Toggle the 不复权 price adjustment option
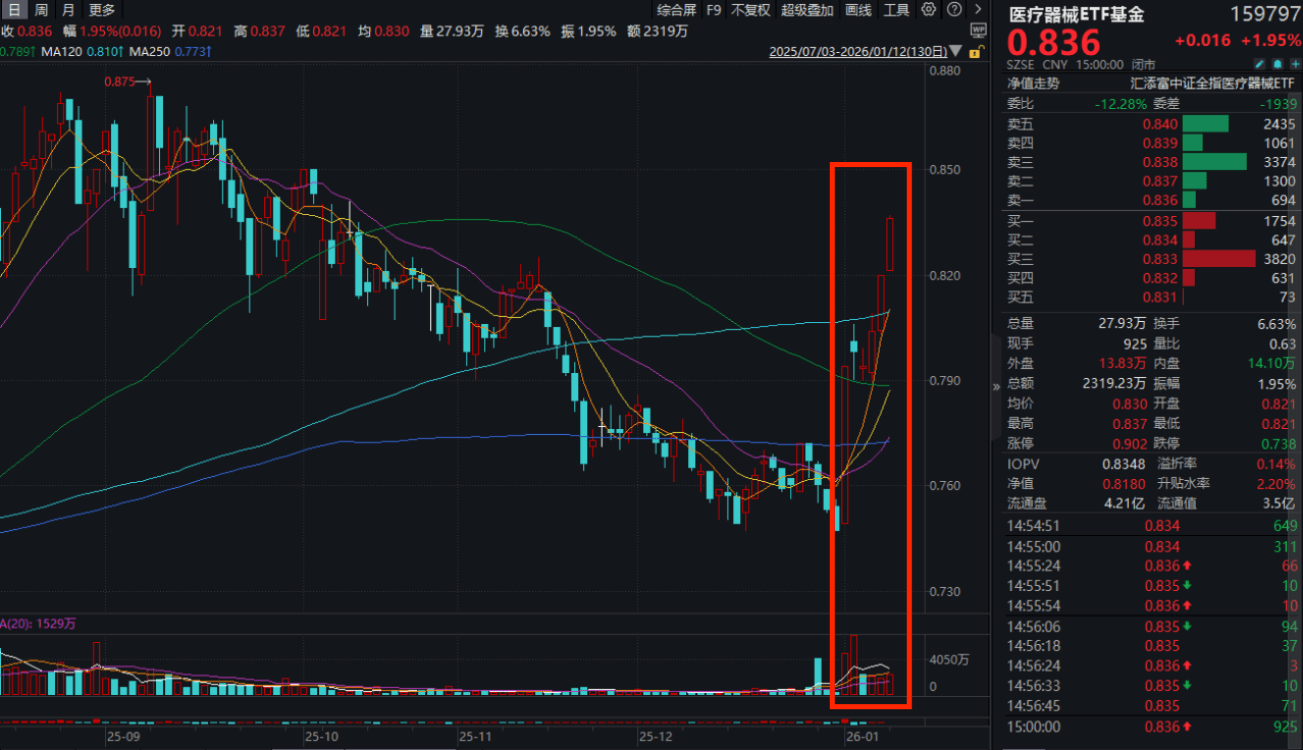Viewport: 1303px width, 750px height. point(750,10)
